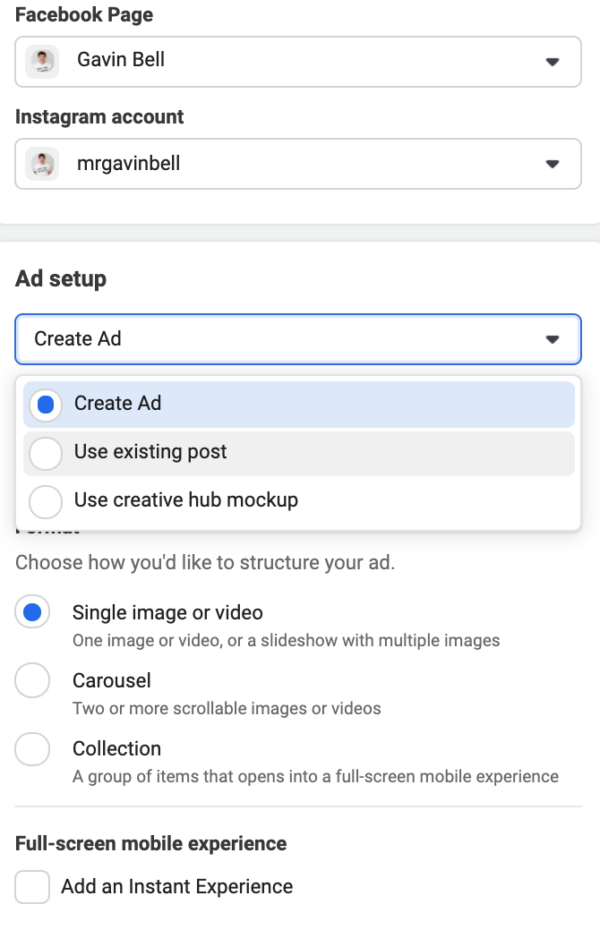Click the Facebook Page field label
This screenshot has height=947, width=600.
point(84,14)
